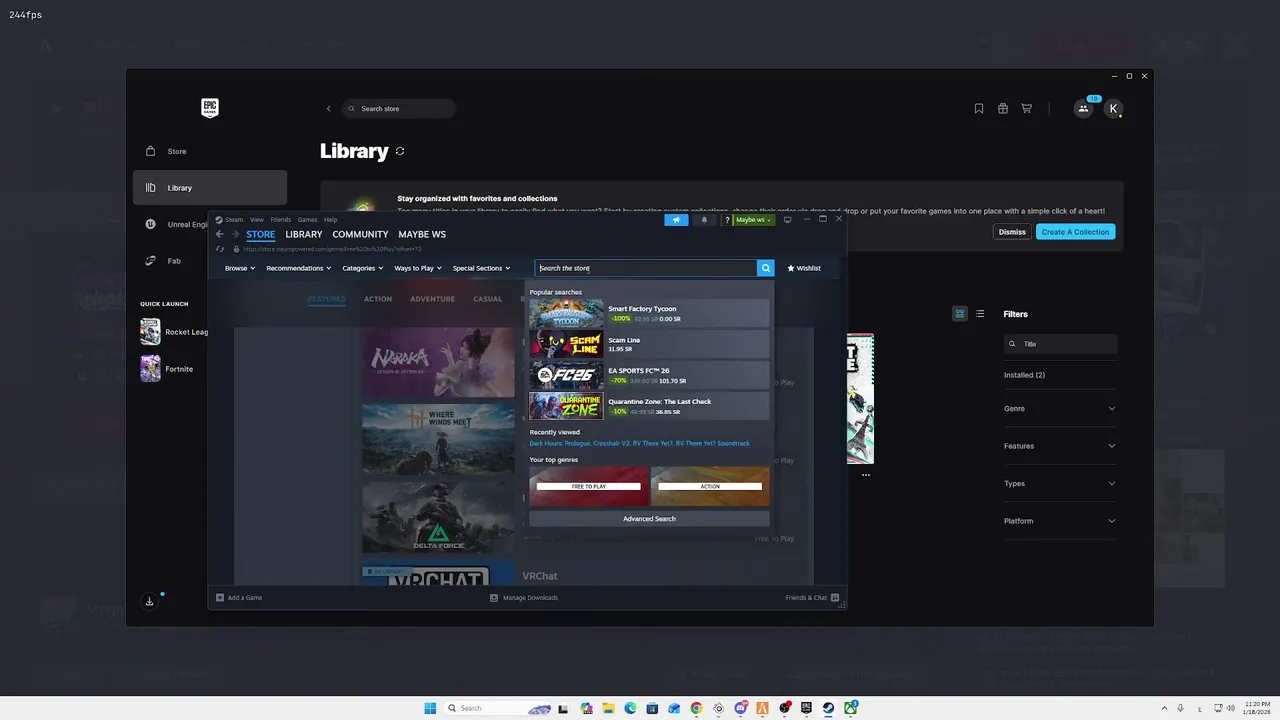Switch Epic library to grid view
Image resolution: width=1280 pixels, height=720 pixels.
tap(960, 314)
